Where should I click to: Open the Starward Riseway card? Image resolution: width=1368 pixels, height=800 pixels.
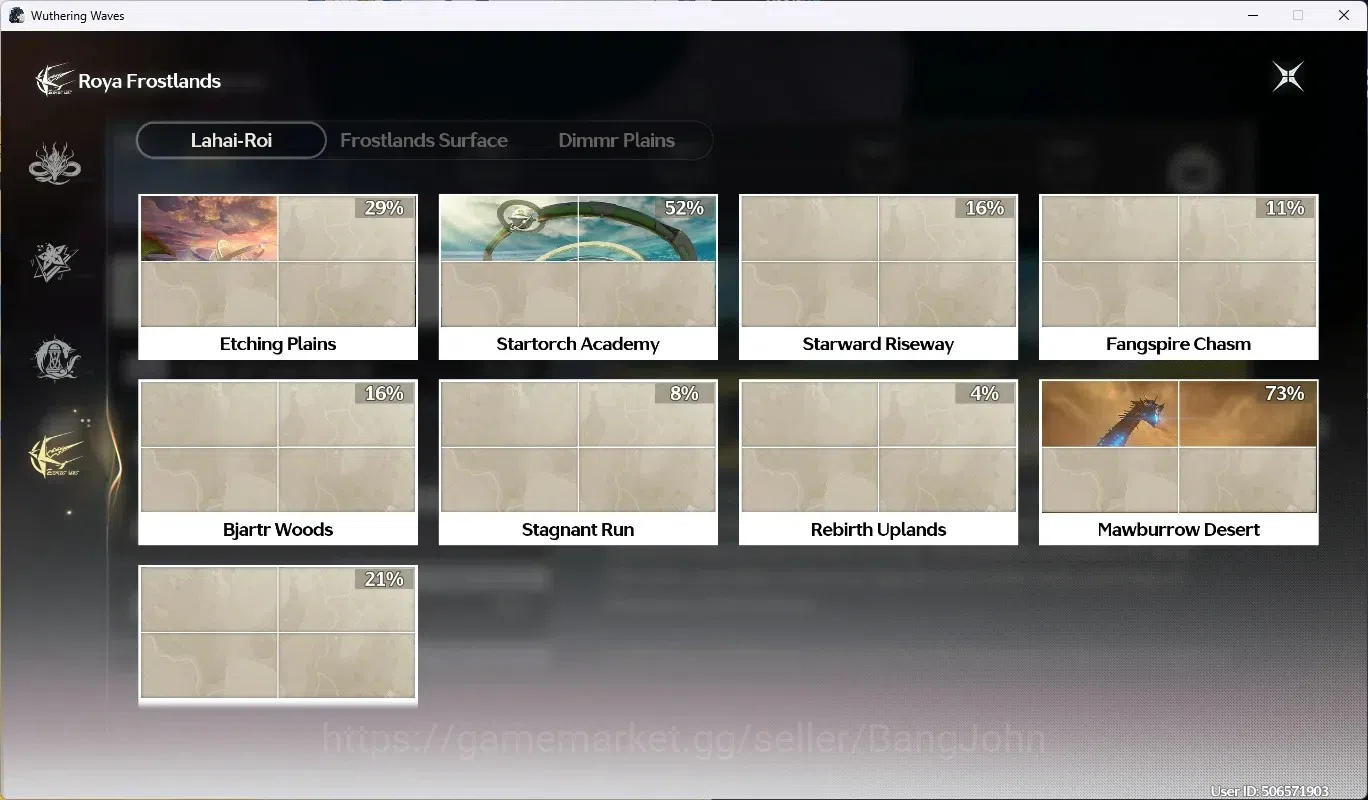point(878,277)
